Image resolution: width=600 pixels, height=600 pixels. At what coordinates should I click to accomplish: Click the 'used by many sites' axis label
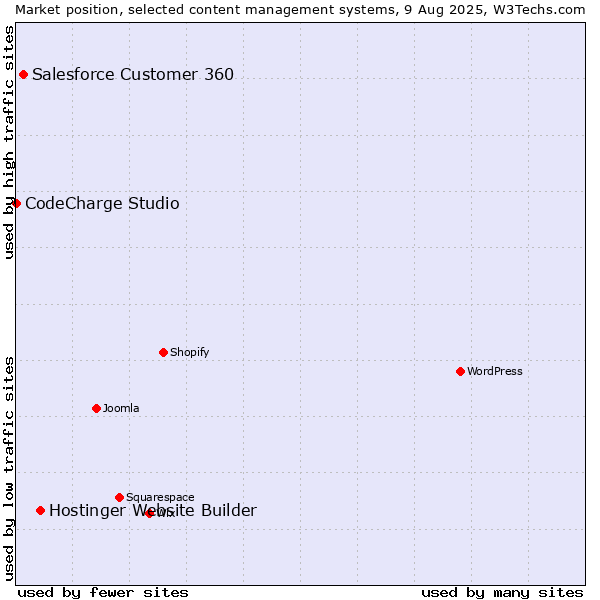(502, 593)
